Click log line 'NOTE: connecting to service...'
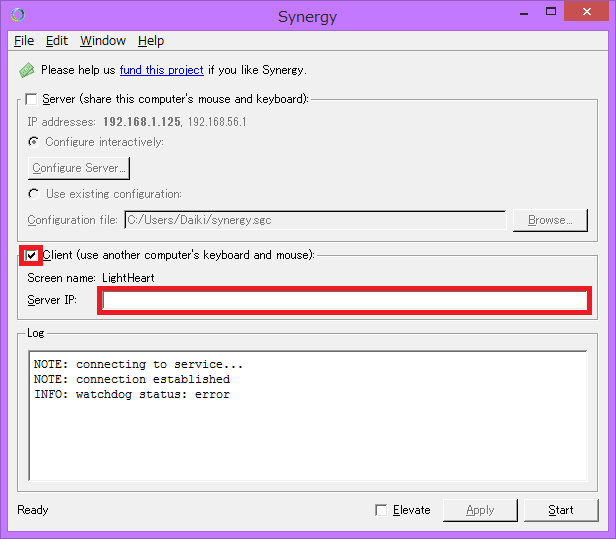The width and height of the screenshot is (616, 539). [138, 365]
